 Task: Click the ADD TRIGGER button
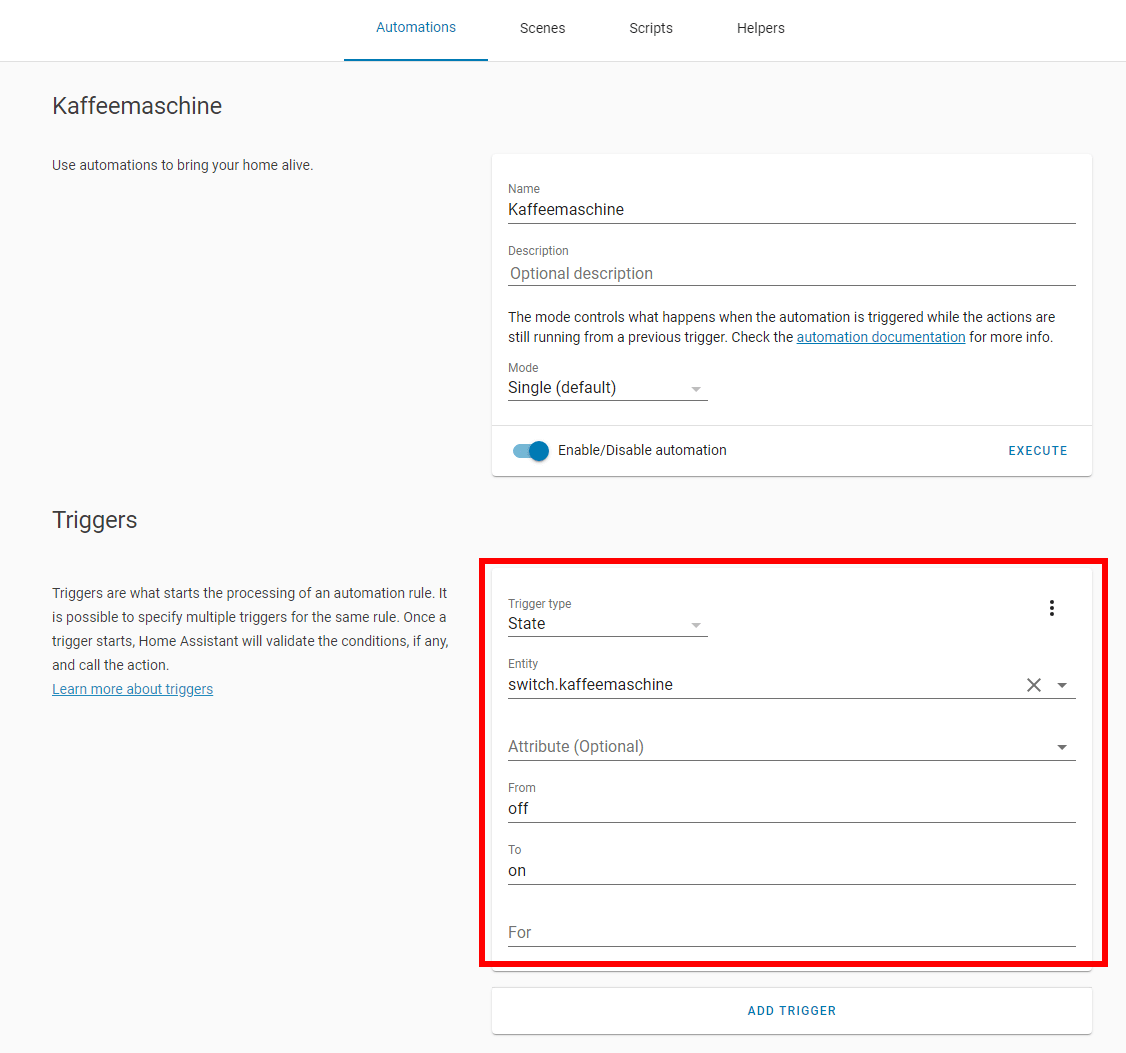click(x=792, y=1010)
